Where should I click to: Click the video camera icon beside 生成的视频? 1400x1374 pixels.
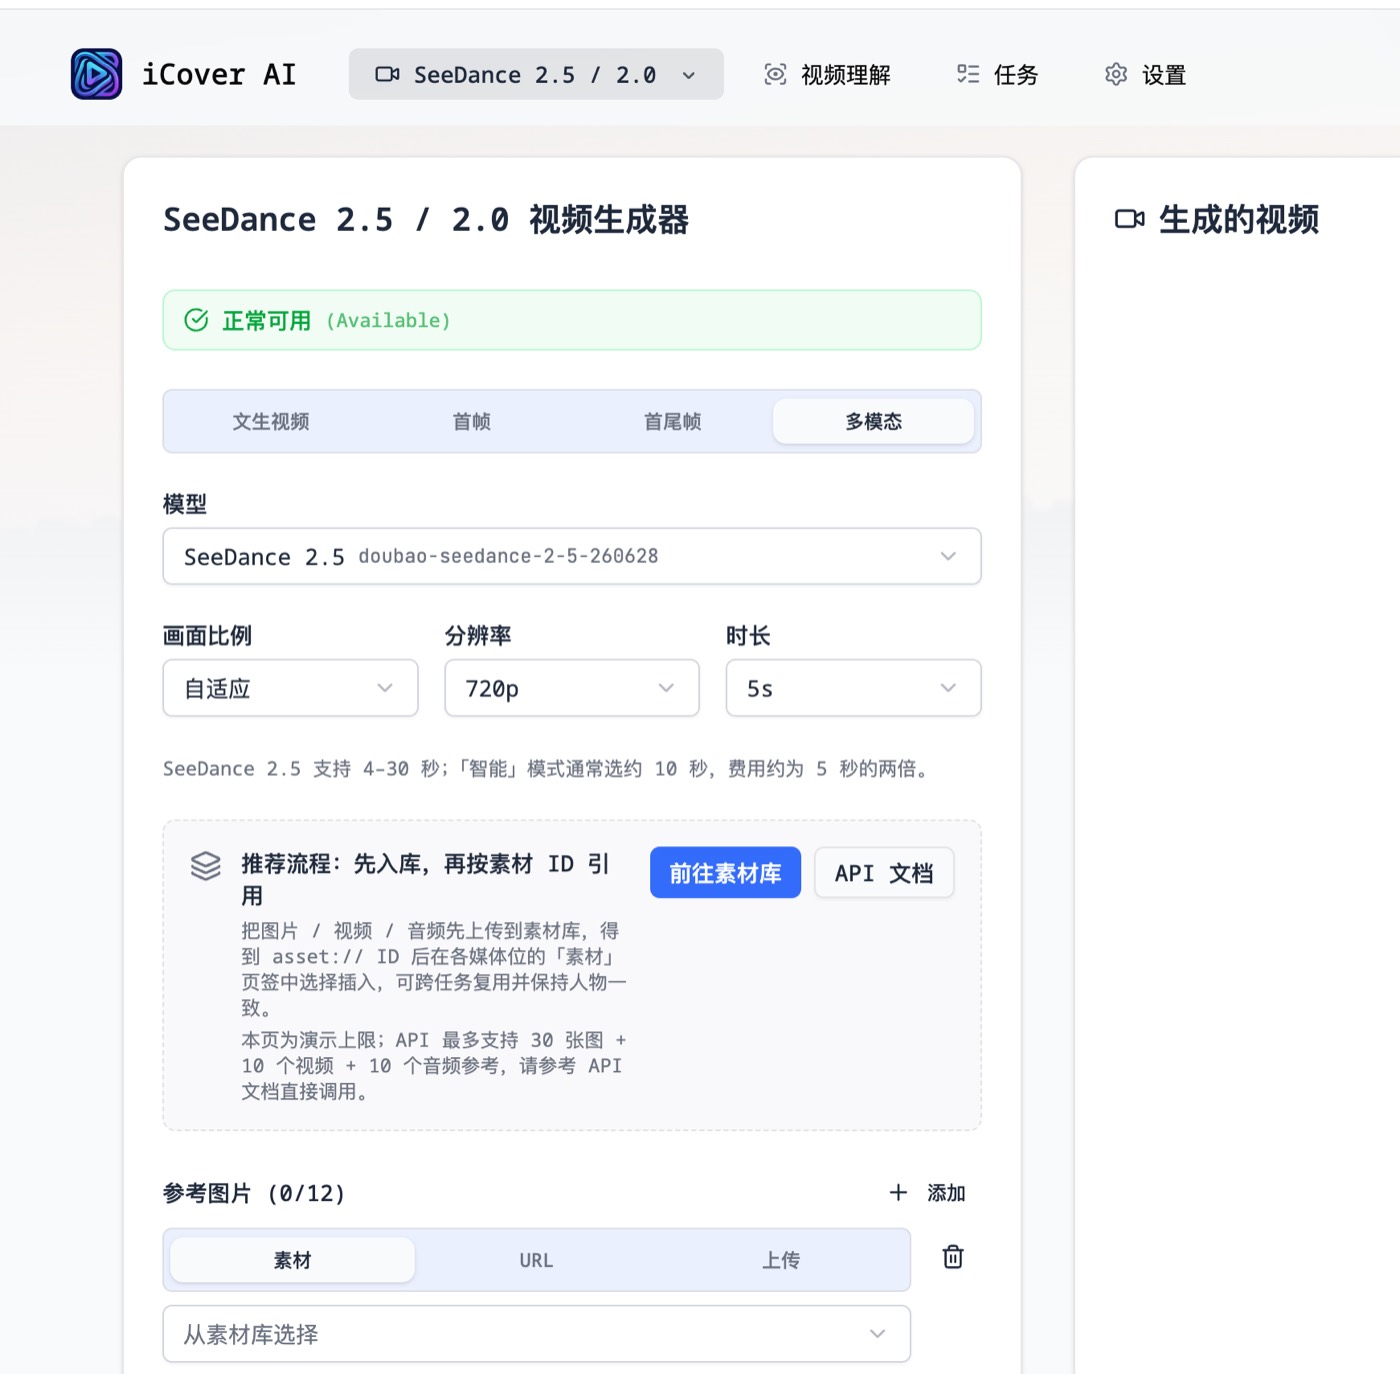[x=1129, y=219]
